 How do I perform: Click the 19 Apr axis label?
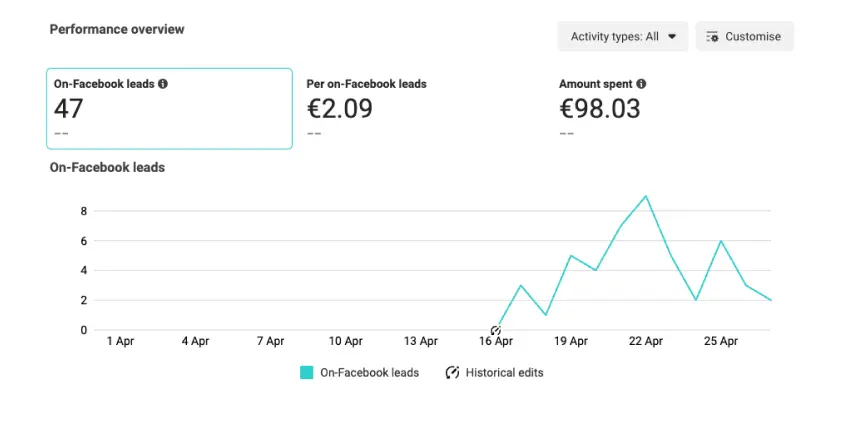click(x=571, y=341)
